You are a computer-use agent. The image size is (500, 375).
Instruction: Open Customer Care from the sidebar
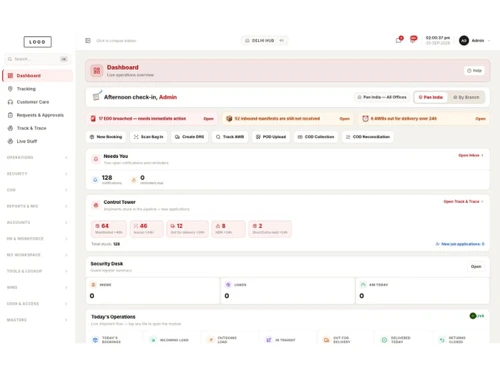click(x=37, y=102)
